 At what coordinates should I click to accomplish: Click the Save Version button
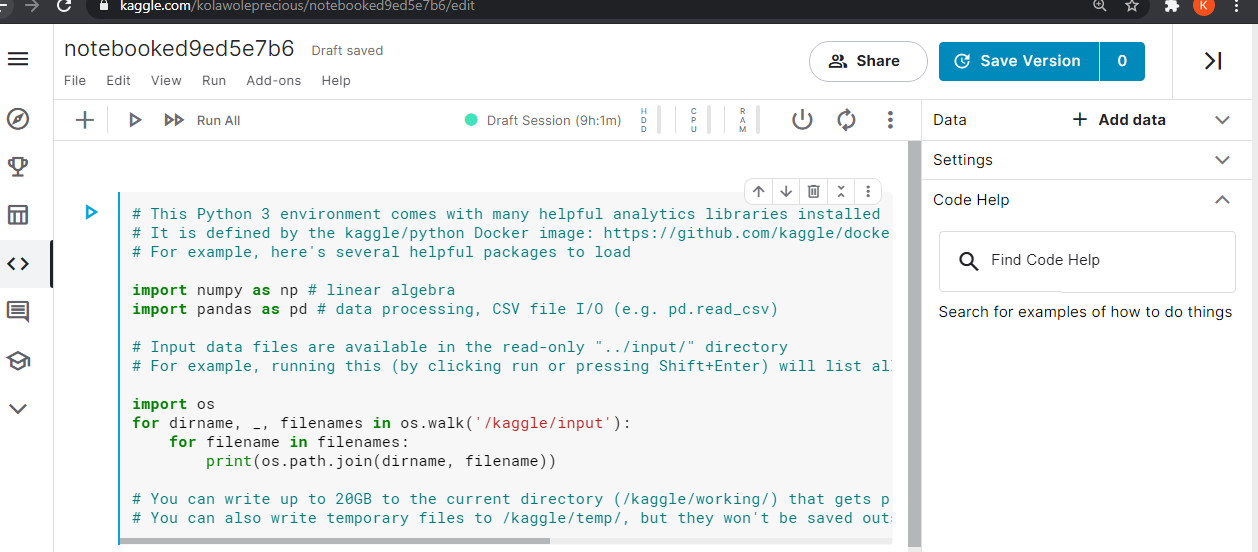[x=1019, y=61]
